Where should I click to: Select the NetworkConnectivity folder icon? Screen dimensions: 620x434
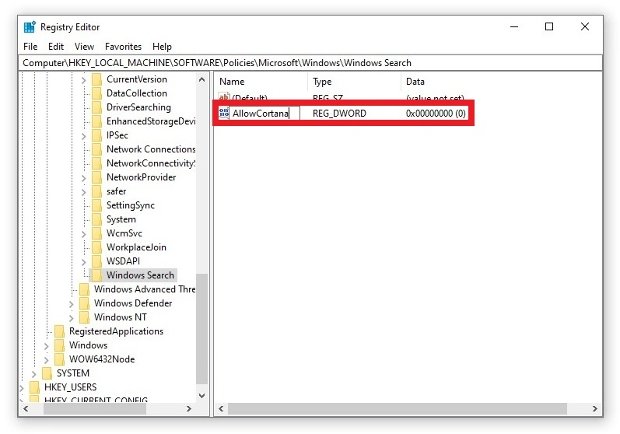tap(96, 163)
